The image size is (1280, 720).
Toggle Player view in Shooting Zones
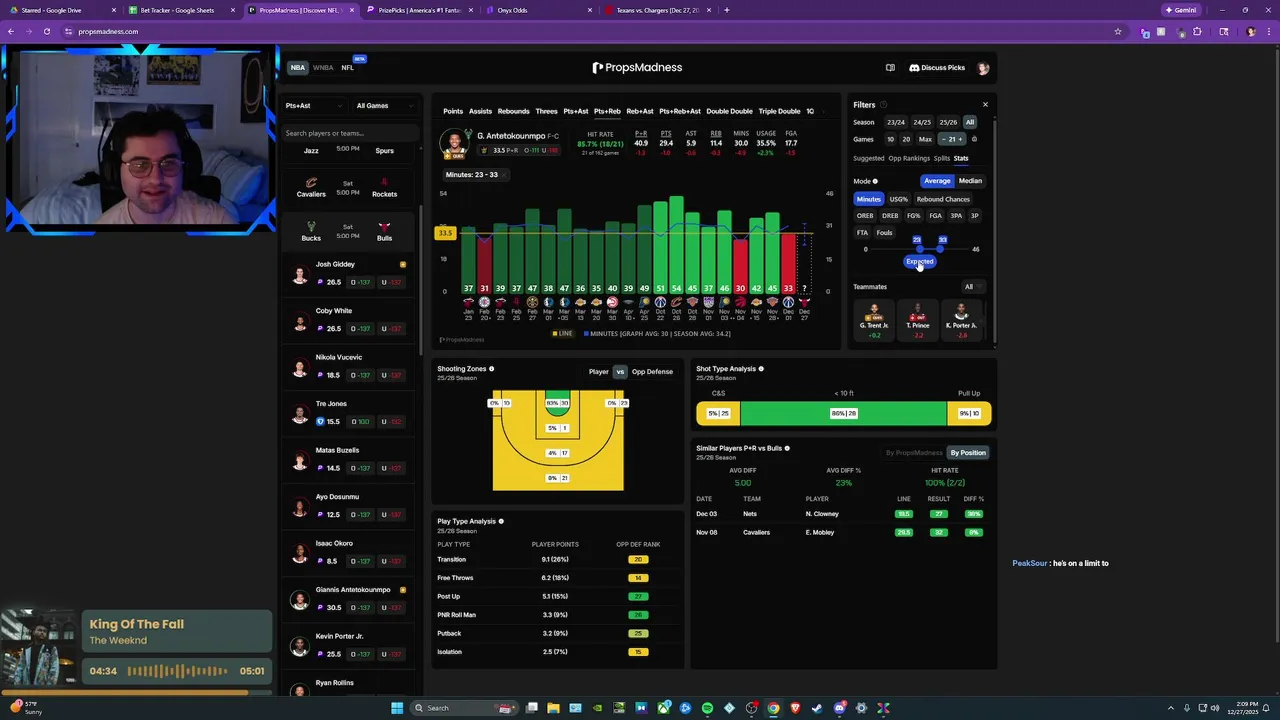(598, 372)
